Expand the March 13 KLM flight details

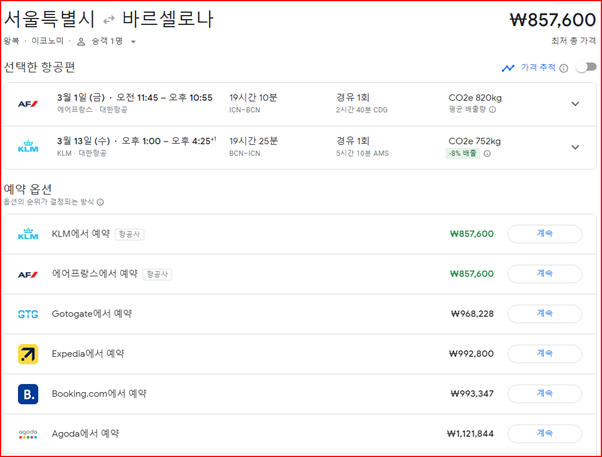point(575,147)
